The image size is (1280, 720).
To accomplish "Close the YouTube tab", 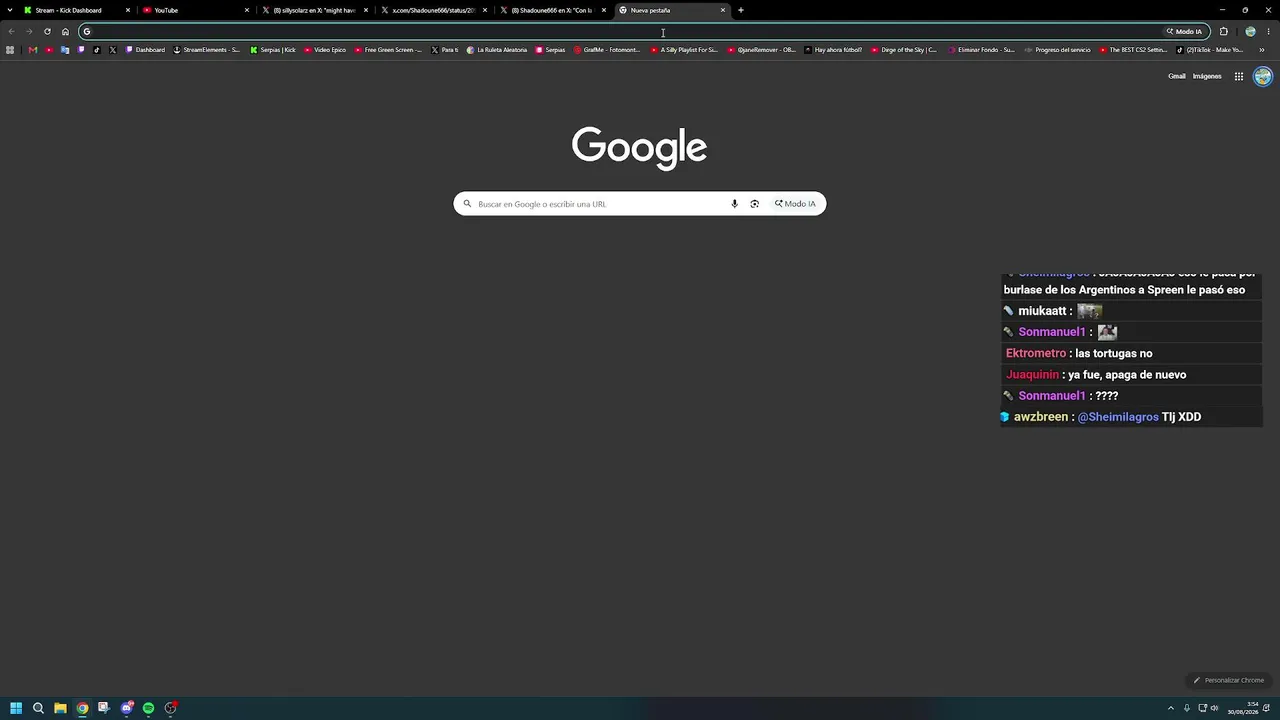I will pyautogui.click(x=247, y=10).
